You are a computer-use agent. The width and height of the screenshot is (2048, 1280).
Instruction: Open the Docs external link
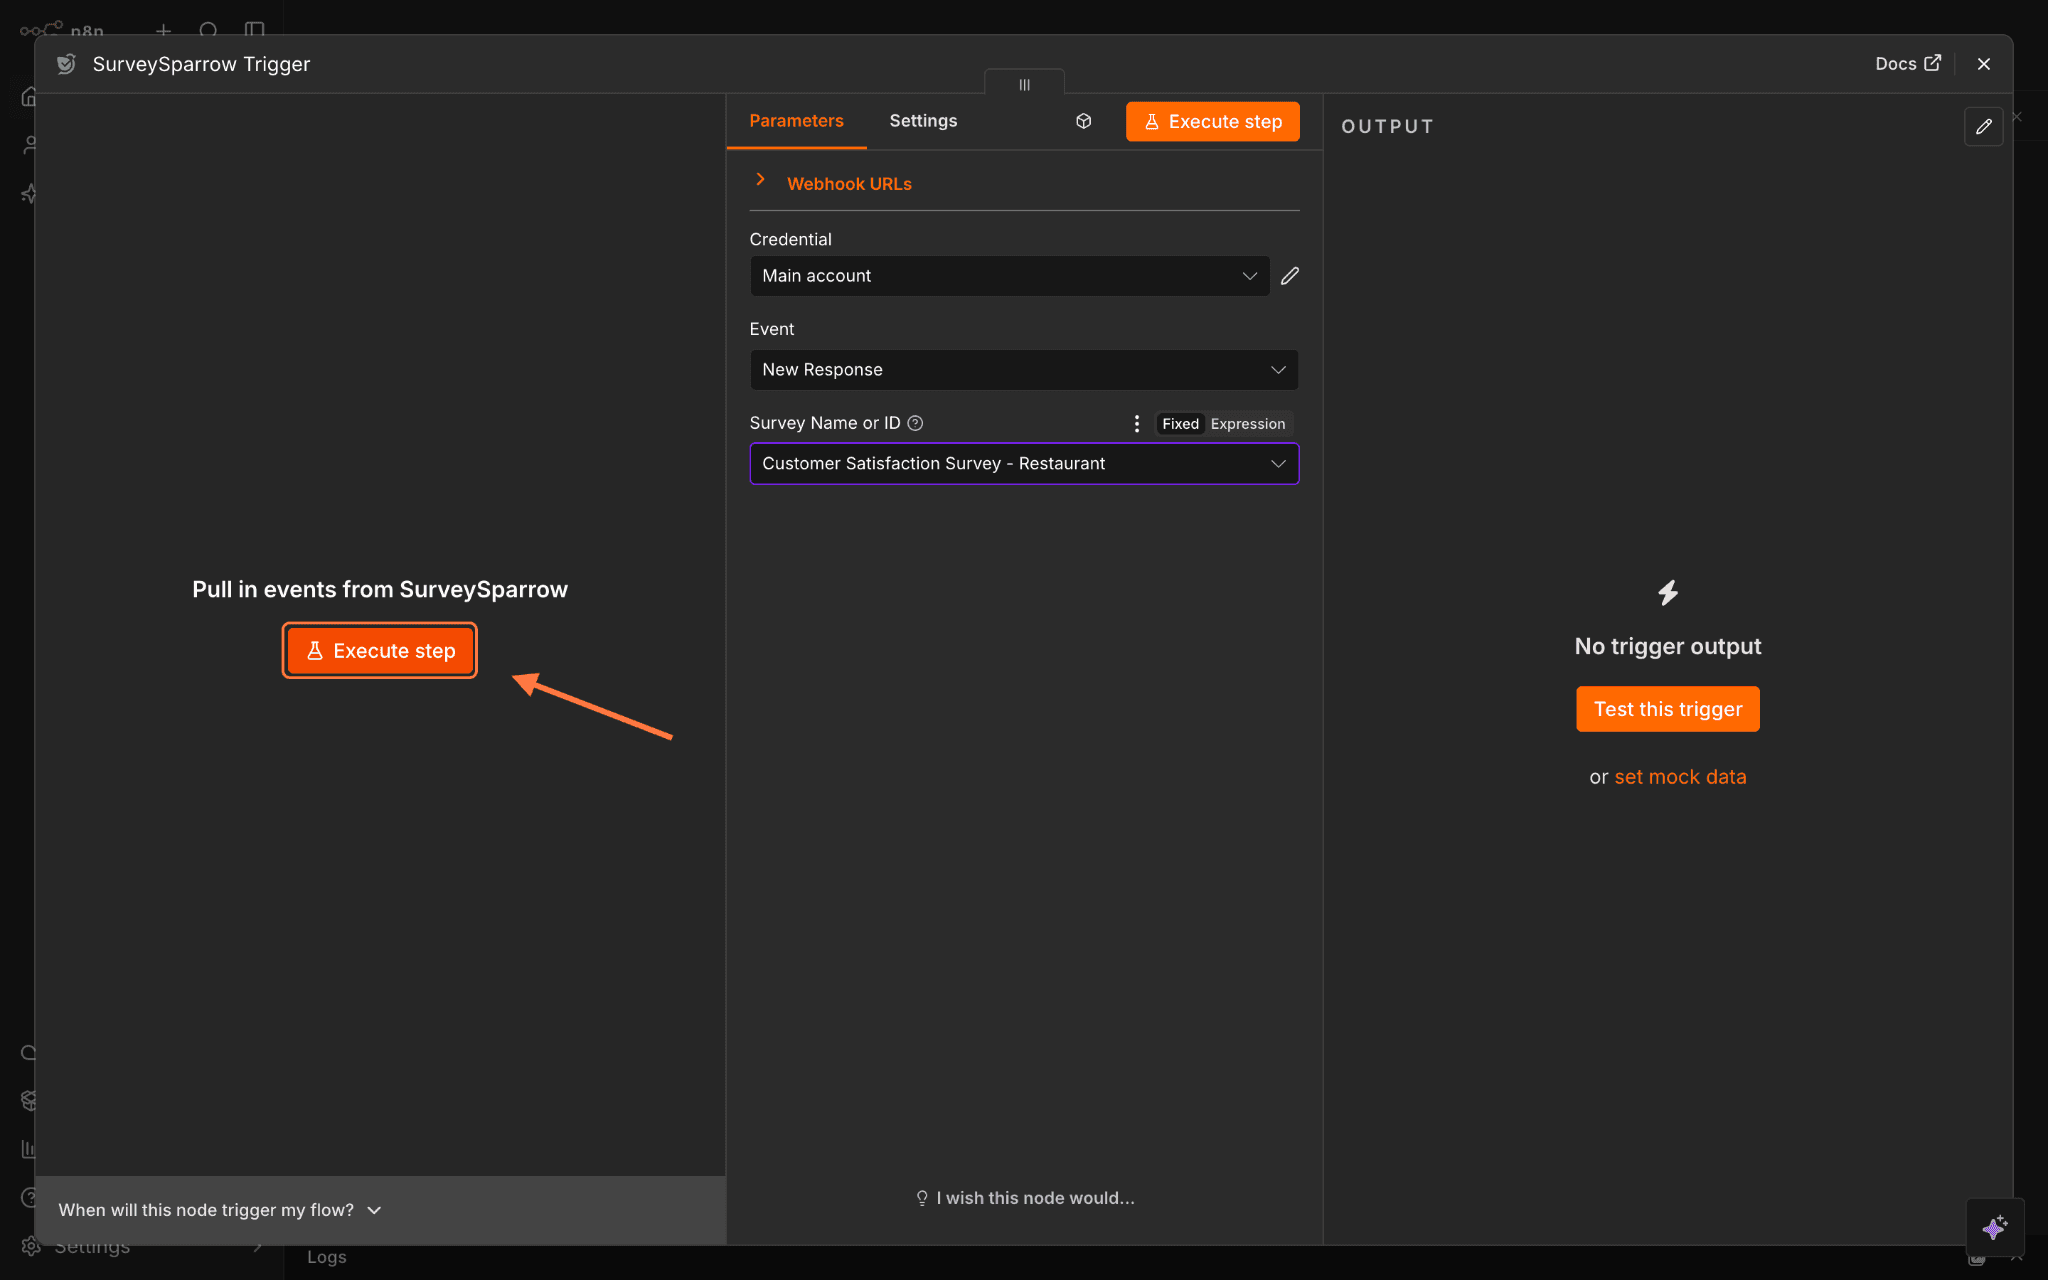(x=1908, y=63)
